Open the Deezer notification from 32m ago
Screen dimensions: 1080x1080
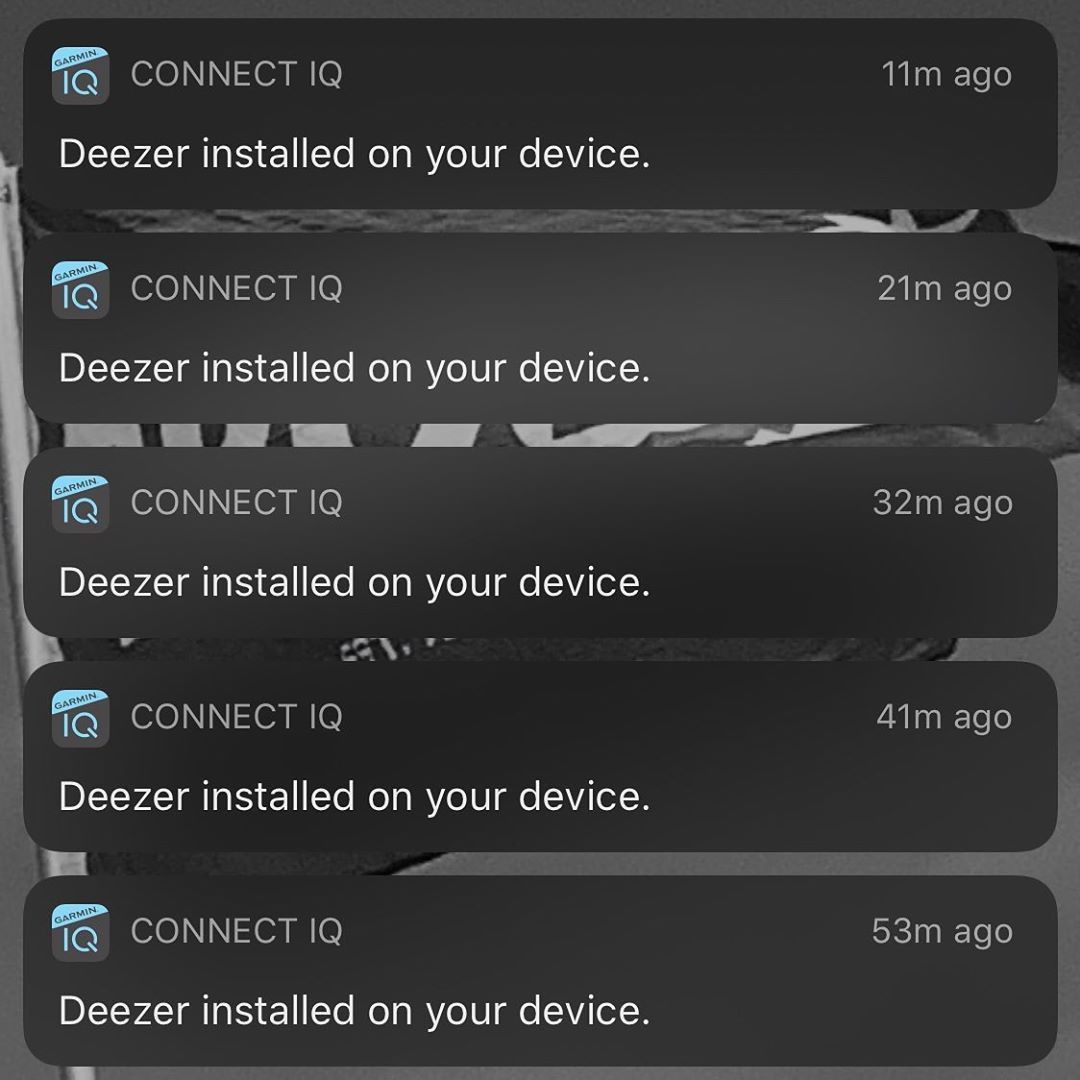coord(540,542)
